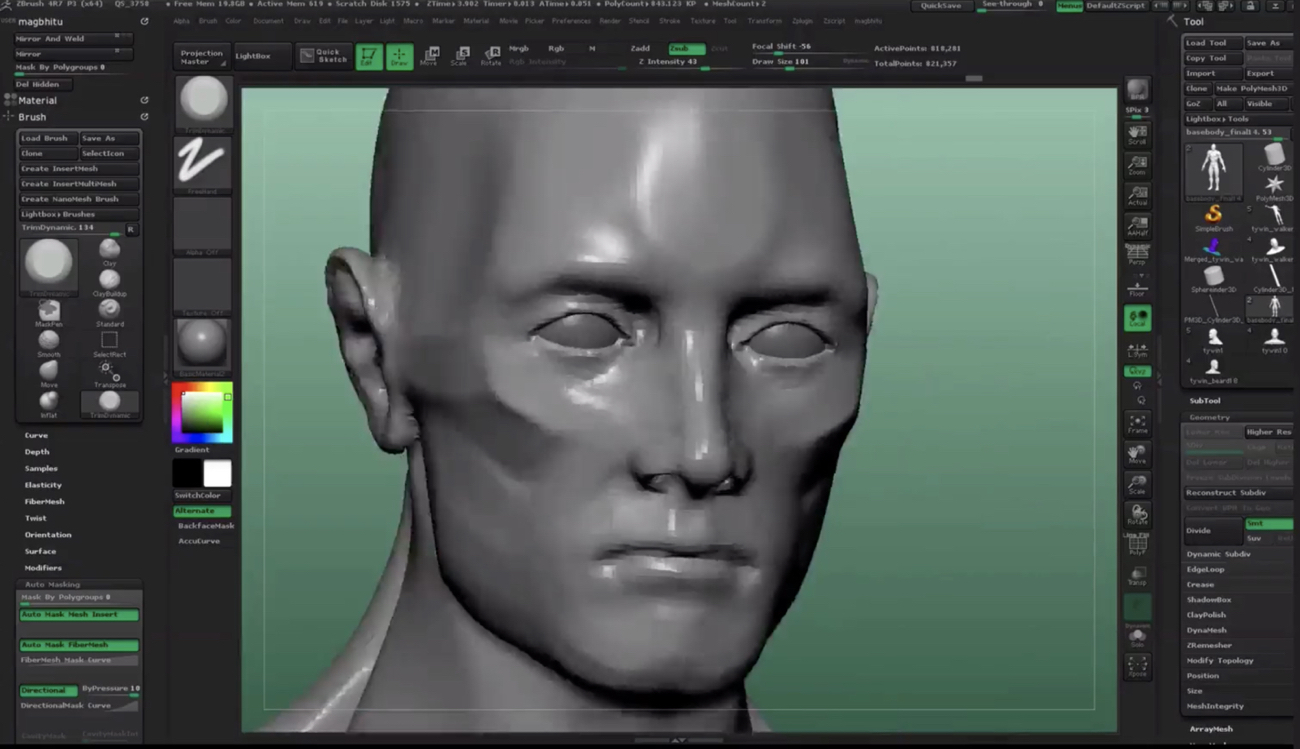The image size is (1300, 749).
Task: Select the ClayBuildup brush icon
Action: pyautogui.click(x=109, y=280)
